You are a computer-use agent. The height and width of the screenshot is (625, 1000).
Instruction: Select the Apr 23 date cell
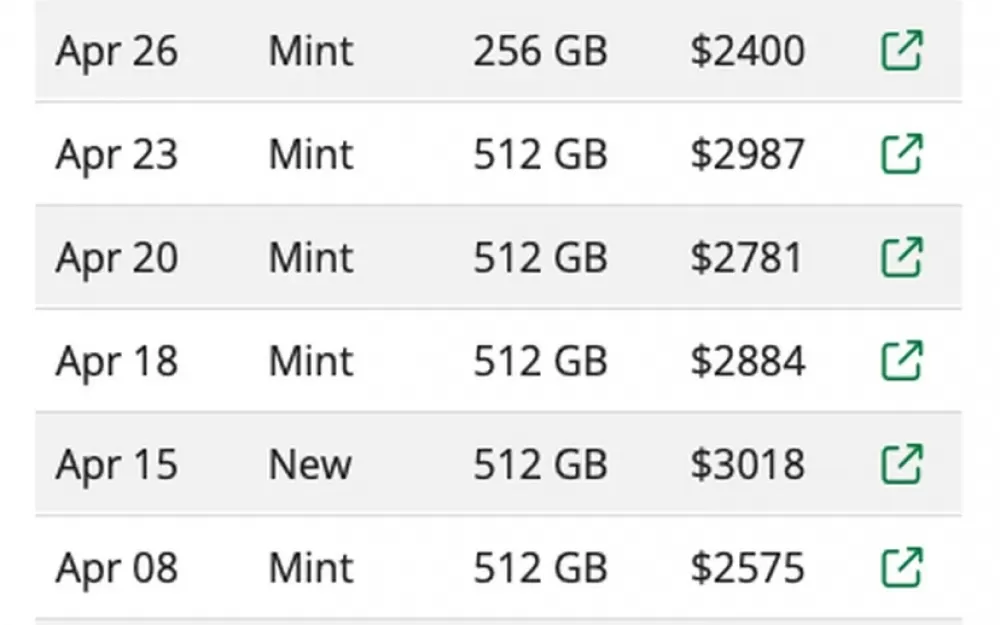coord(117,155)
